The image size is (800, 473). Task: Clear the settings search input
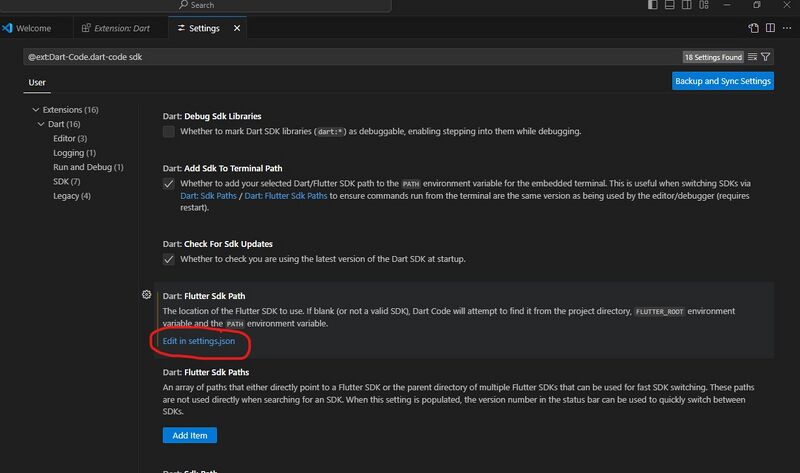point(753,57)
